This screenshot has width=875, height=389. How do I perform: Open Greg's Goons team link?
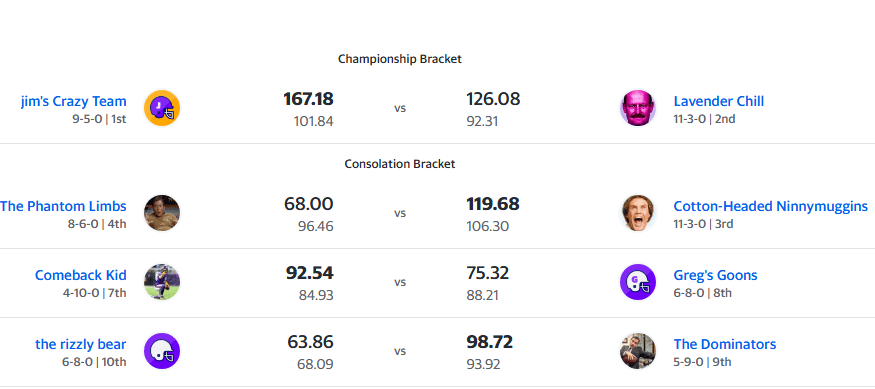coord(715,276)
